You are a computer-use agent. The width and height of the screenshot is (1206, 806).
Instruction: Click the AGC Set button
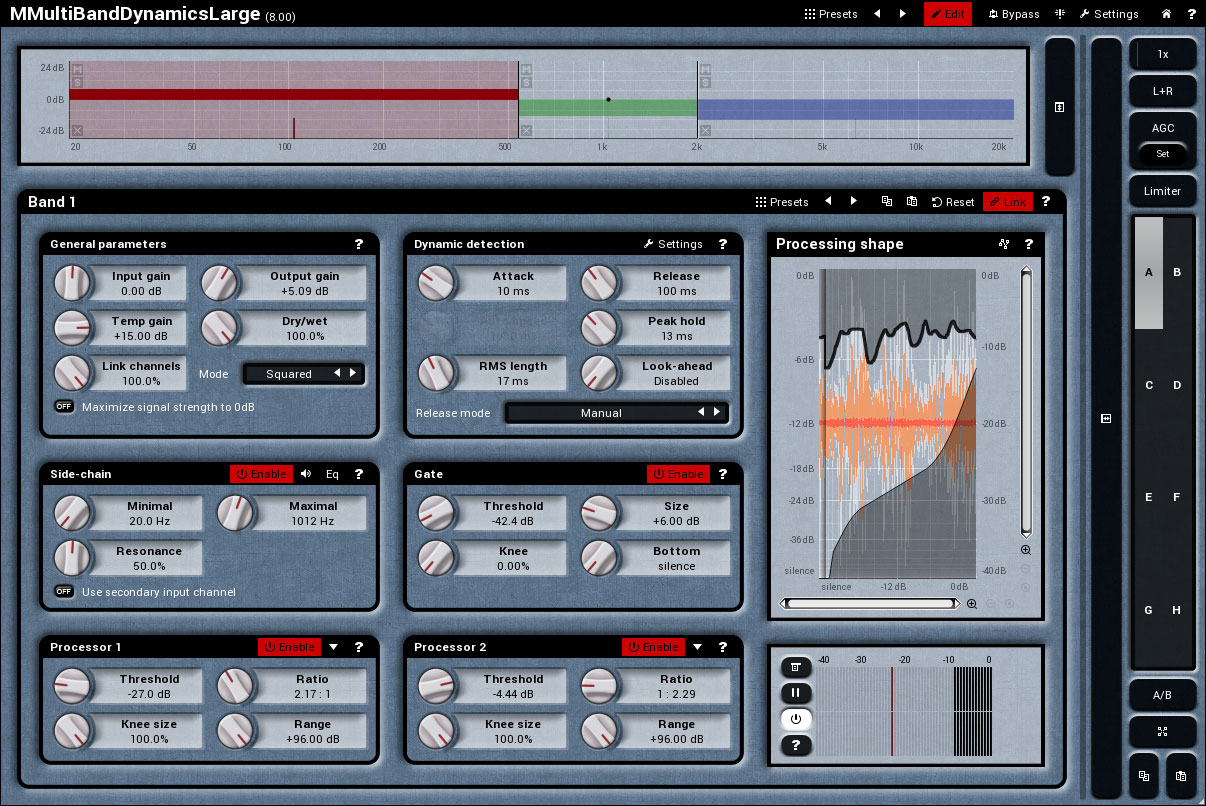(1162, 154)
